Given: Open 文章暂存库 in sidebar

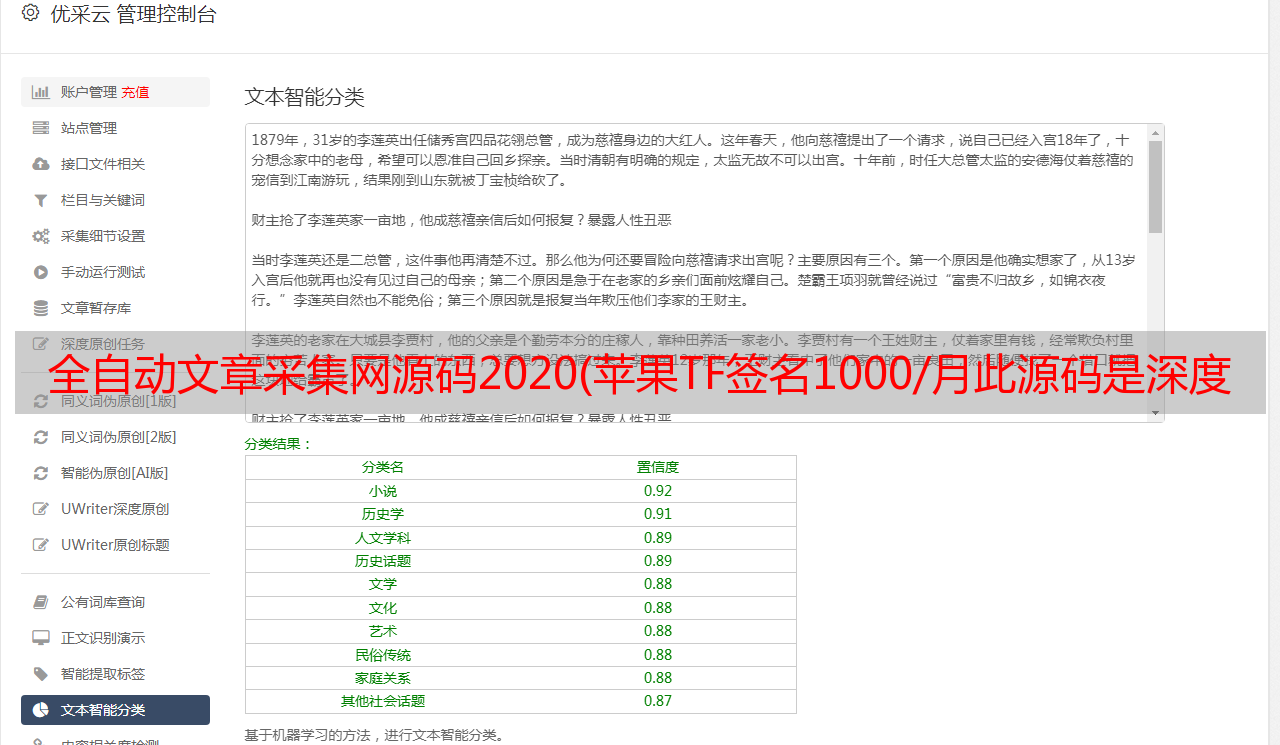Looking at the screenshot, I should (x=115, y=308).
